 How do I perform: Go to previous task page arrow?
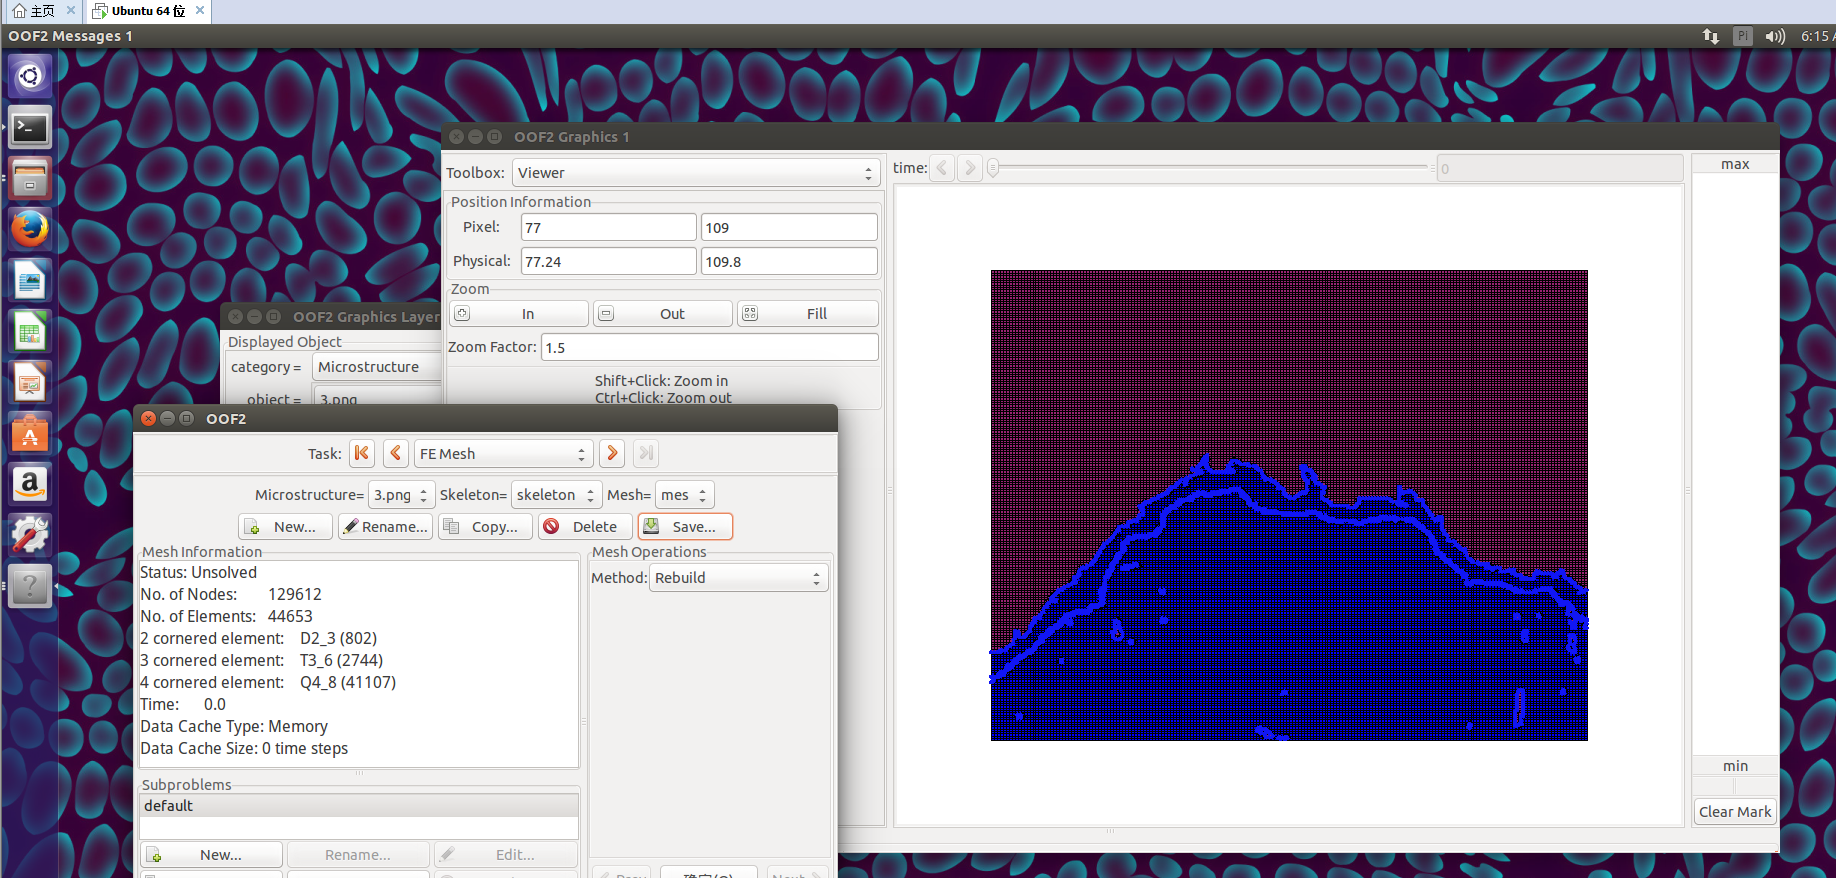(396, 454)
